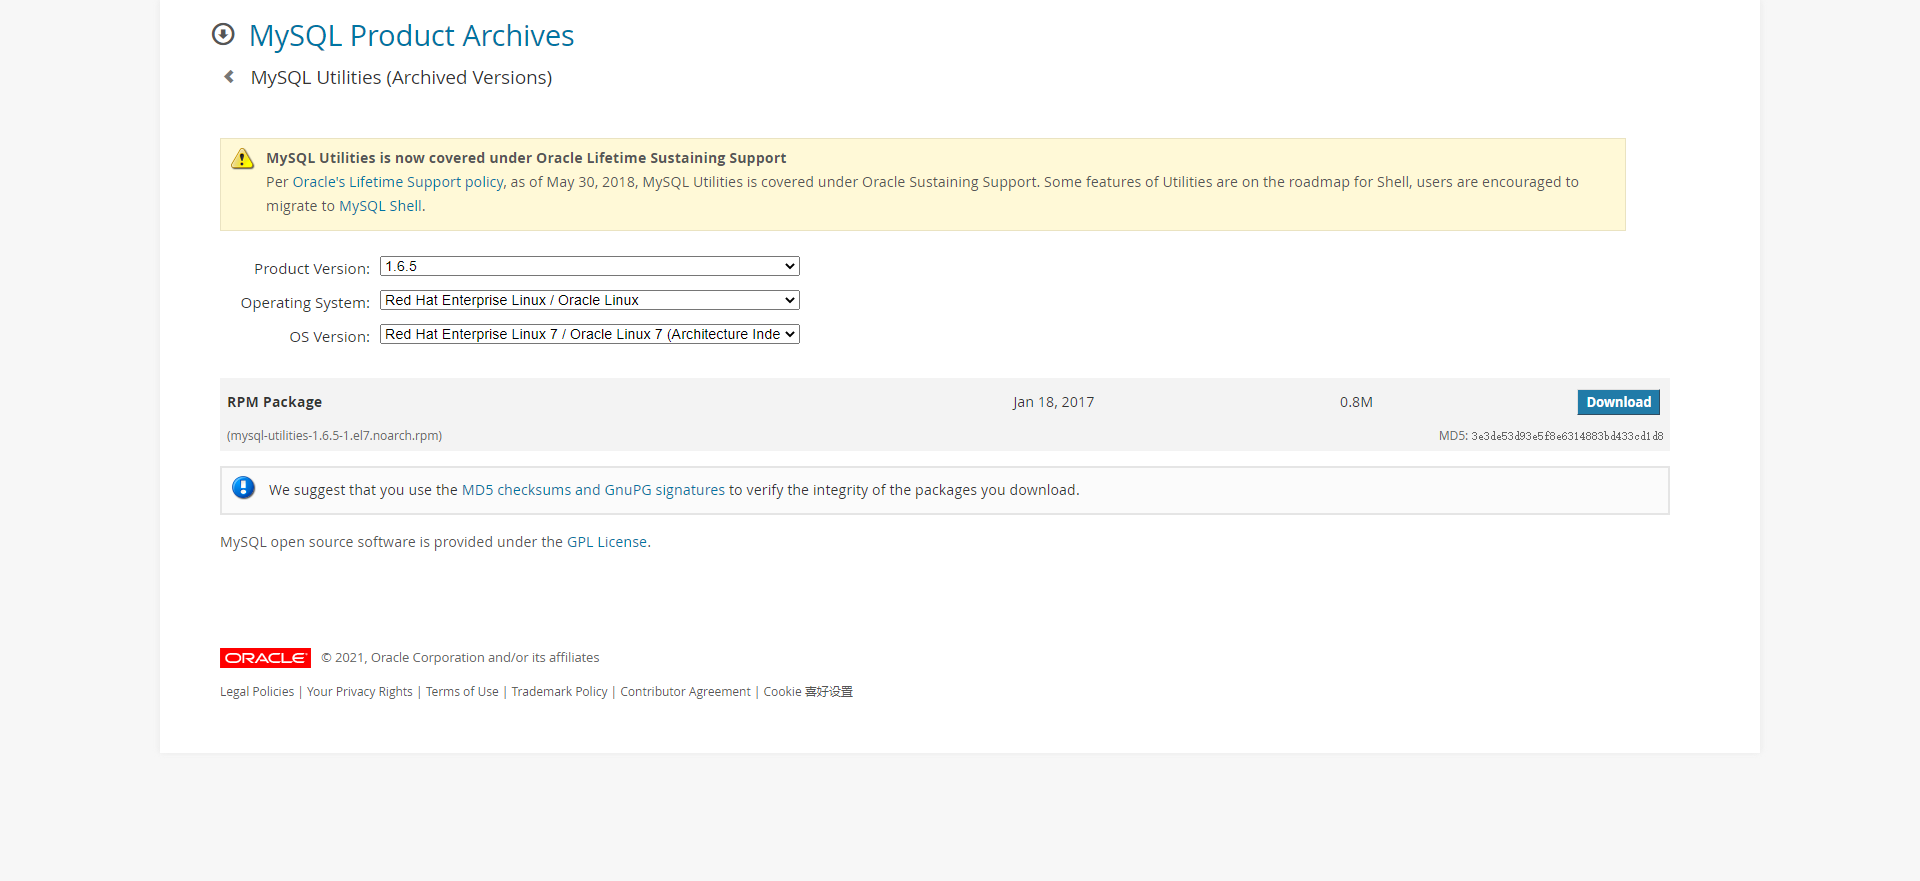
Task: Open Your Privacy Rights footer link
Action: (360, 692)
